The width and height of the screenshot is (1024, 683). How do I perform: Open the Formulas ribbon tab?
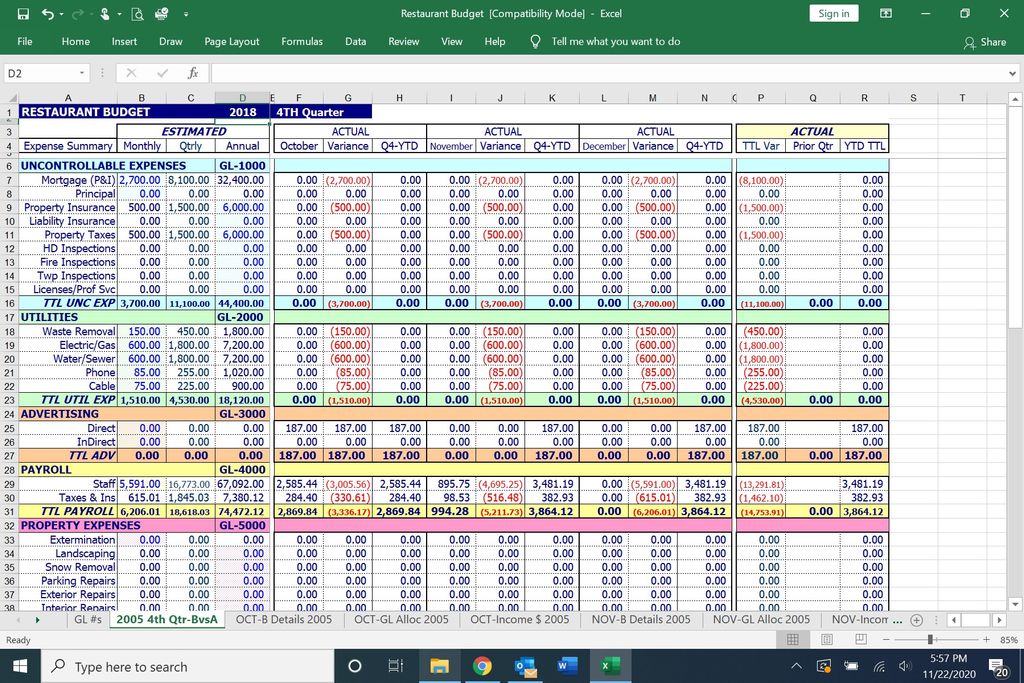[x=302, y=41]
